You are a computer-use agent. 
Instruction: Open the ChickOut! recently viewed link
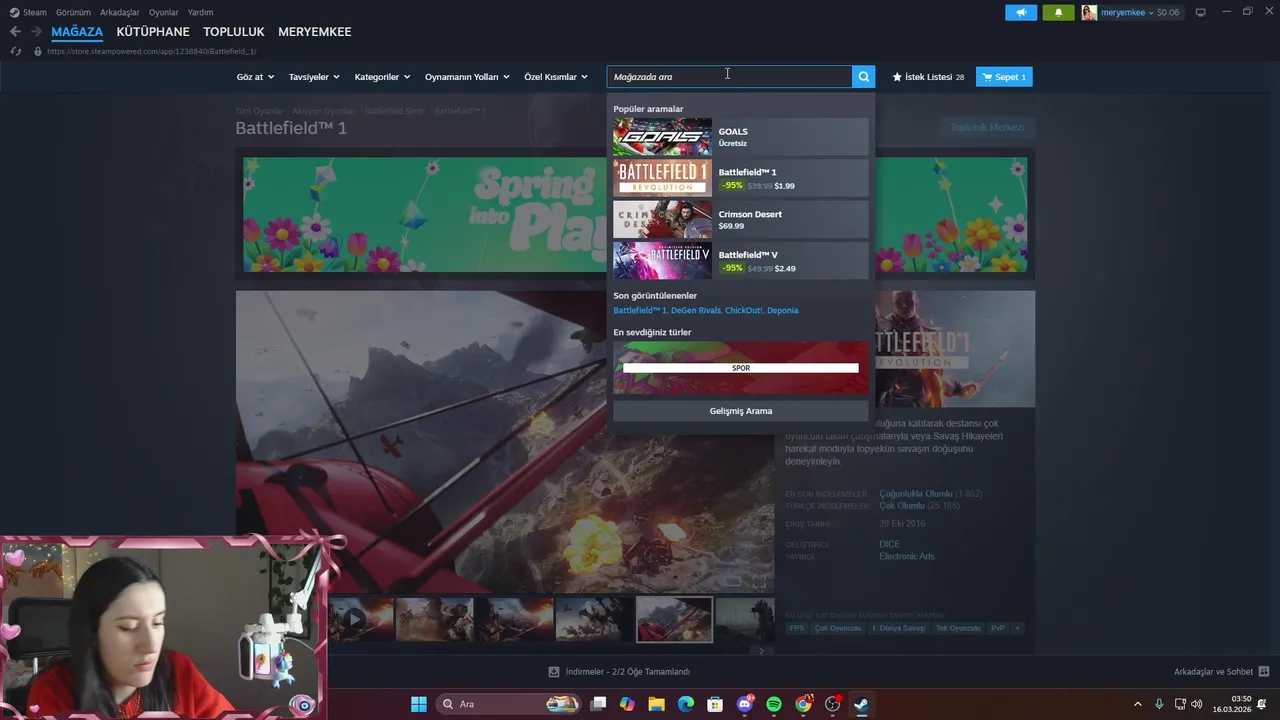[x=744, y=310]
